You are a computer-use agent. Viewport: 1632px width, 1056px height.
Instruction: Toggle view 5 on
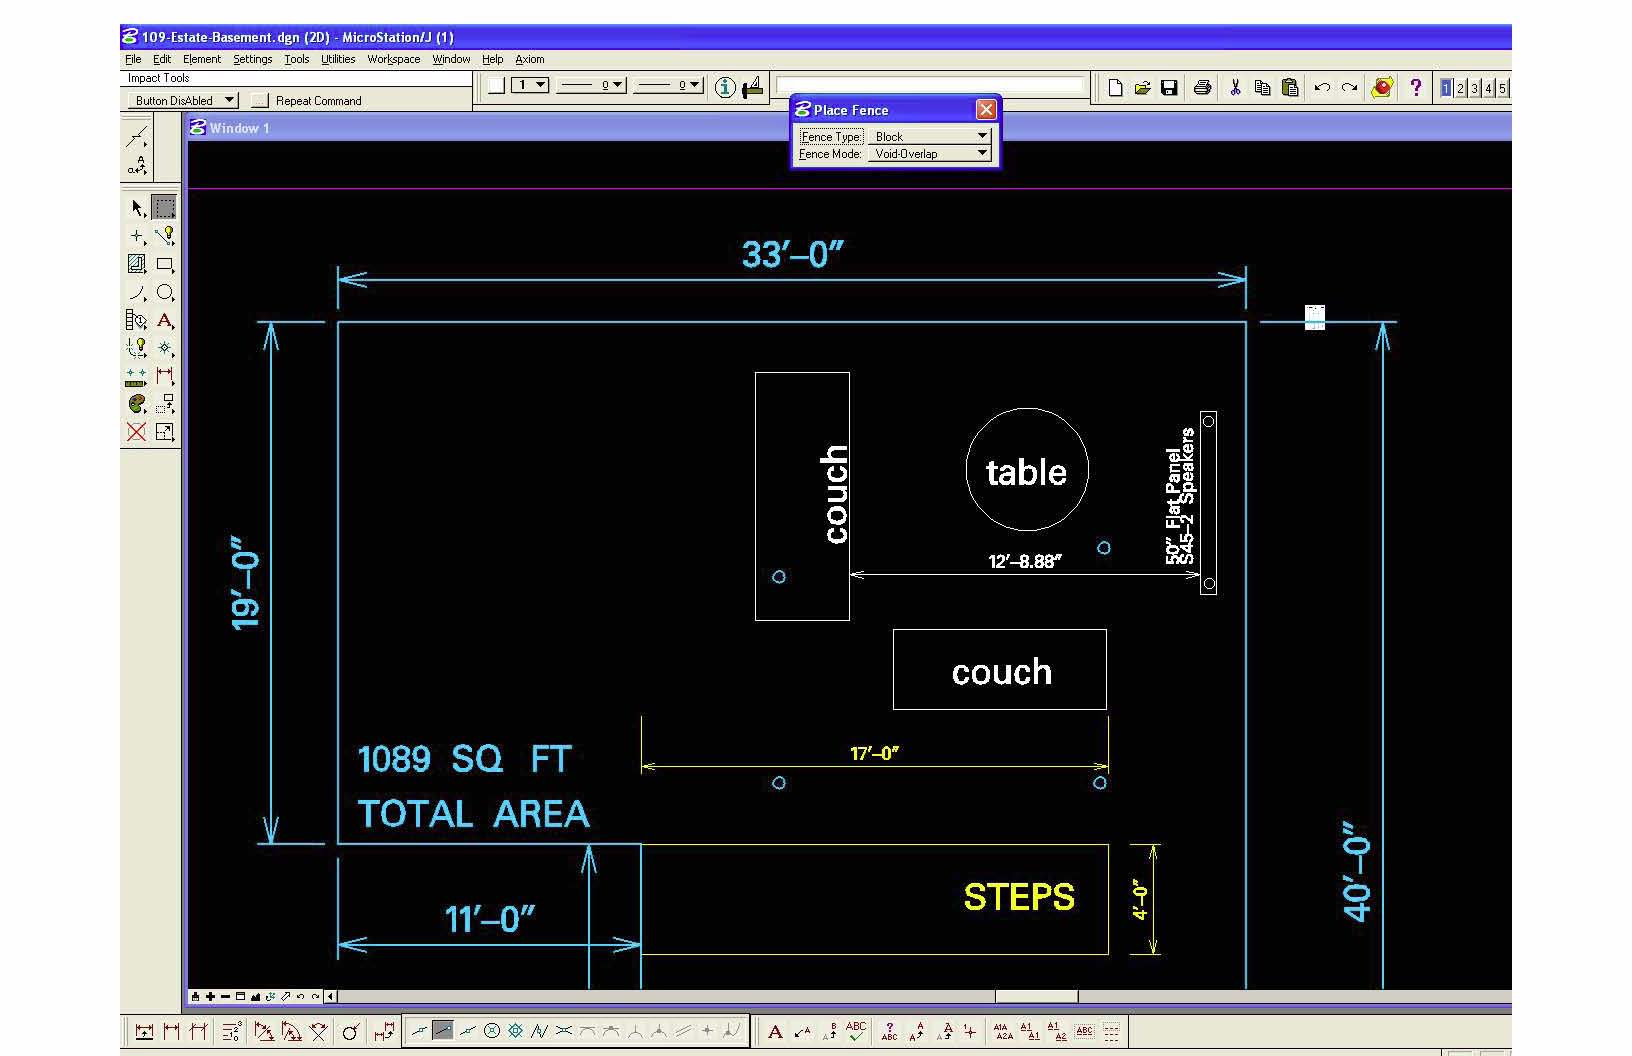[1502, 88]
